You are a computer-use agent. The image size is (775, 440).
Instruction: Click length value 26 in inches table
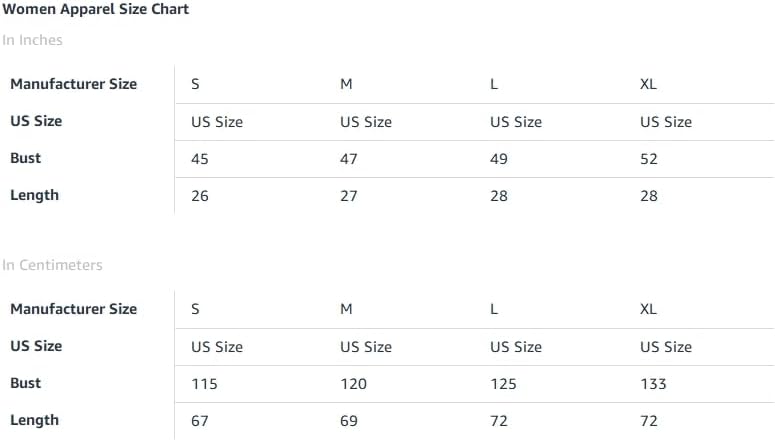tap(200, 196)
